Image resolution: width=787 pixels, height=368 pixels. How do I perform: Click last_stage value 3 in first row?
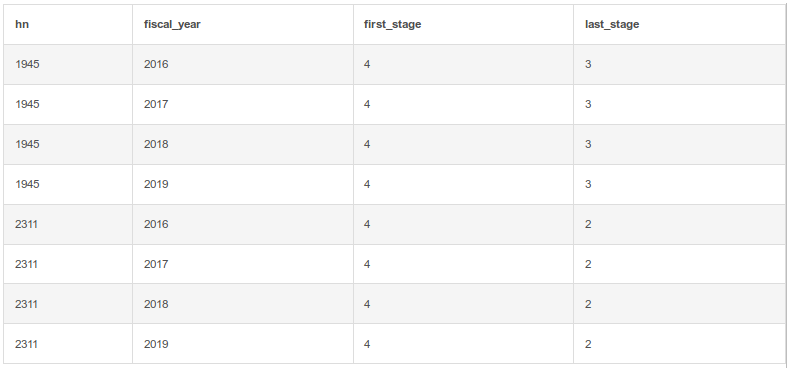(588, 64)
